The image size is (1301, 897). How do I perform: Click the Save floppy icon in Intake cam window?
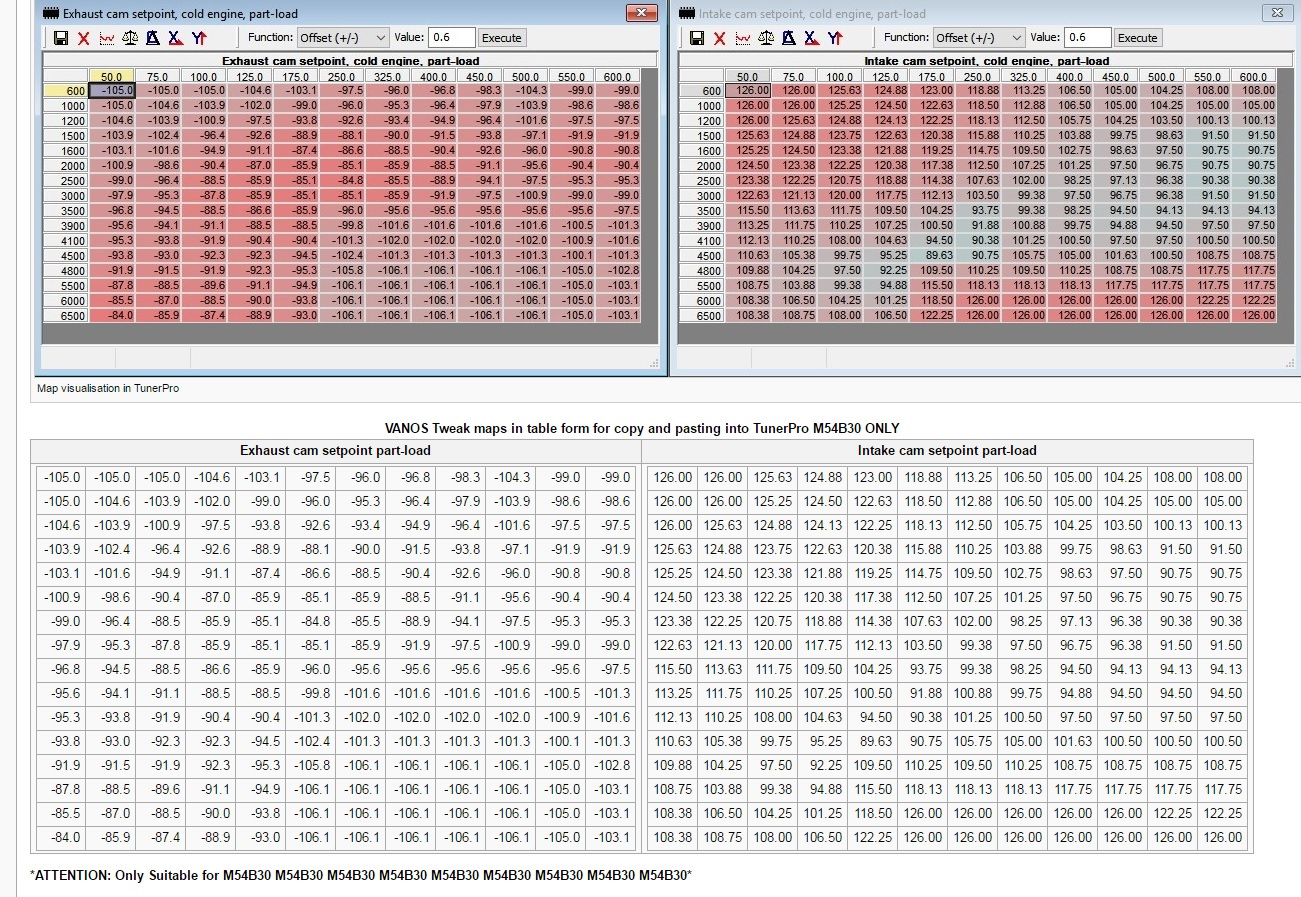tap(696, 38)
